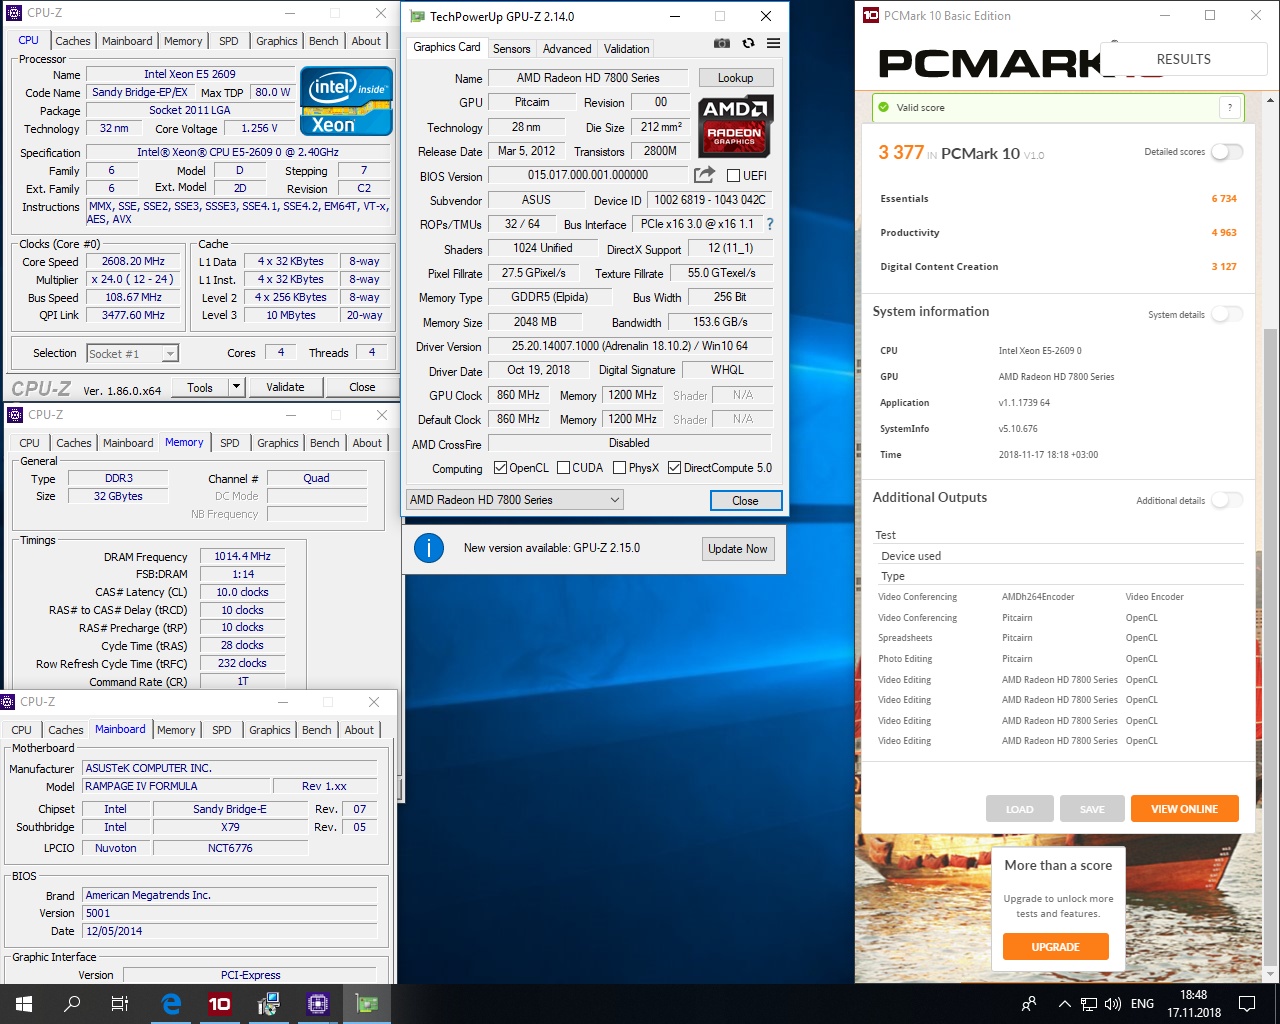Show hidden system tray icons
Viewport: 1280px width, 1024px height.
(1065, 1004)
